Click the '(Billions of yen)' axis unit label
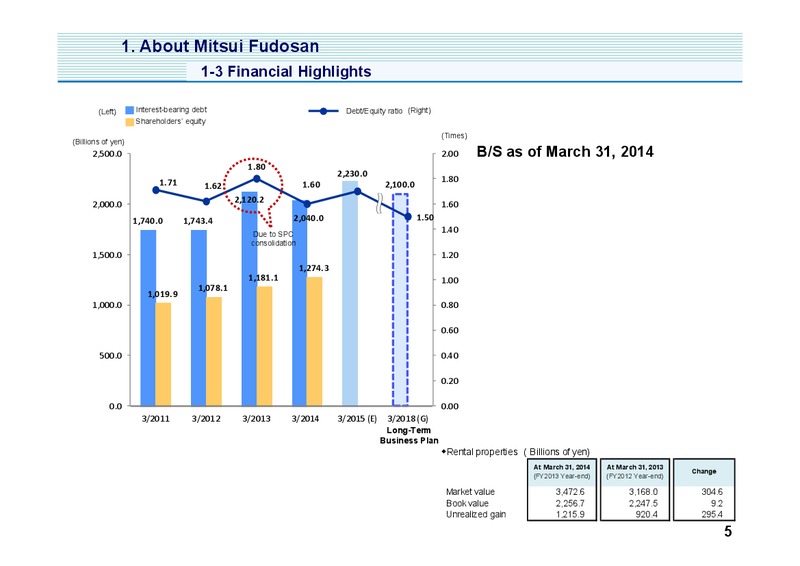Screen dimensions: 800x566 (x=98, y=142)
